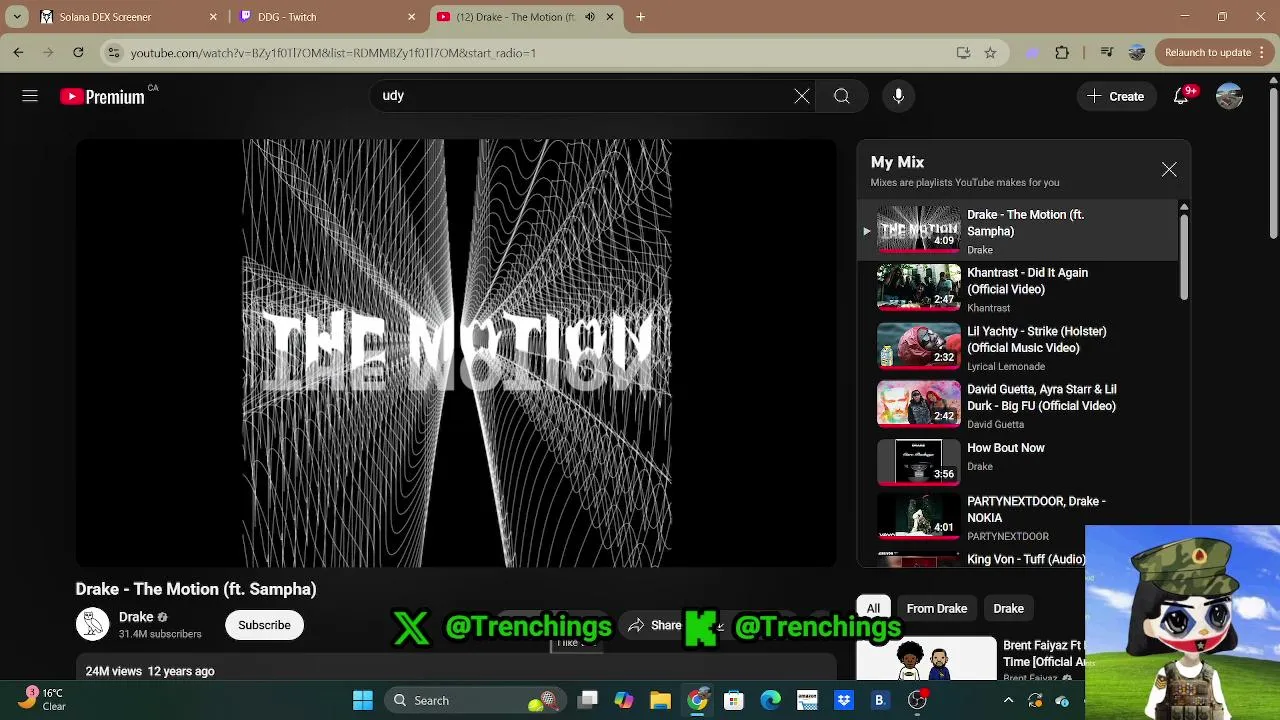Reload the current page
This screenshot has width=1280, height=720.
(78, 52)
